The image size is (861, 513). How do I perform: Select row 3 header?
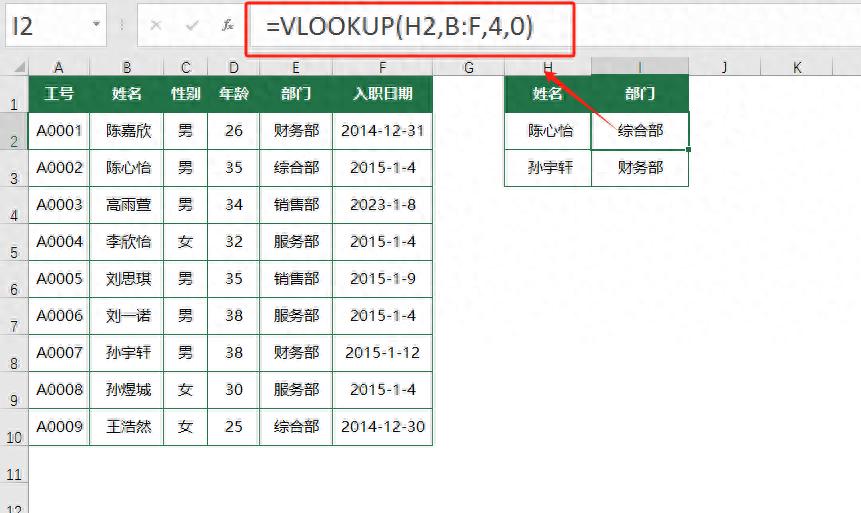click(14, 168)
